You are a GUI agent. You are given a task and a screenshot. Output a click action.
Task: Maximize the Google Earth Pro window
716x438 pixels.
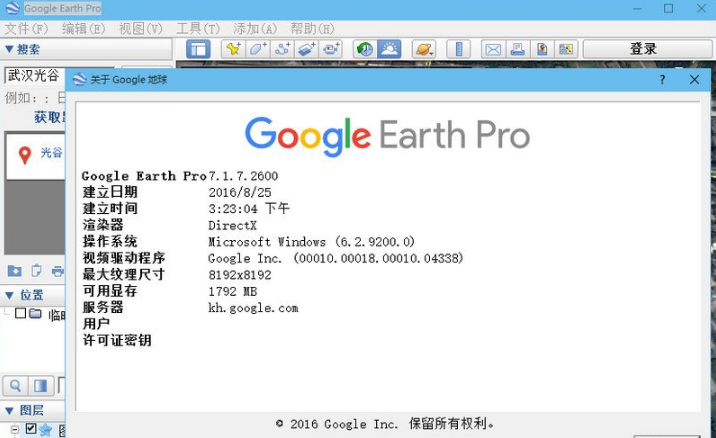coord(669,8)
